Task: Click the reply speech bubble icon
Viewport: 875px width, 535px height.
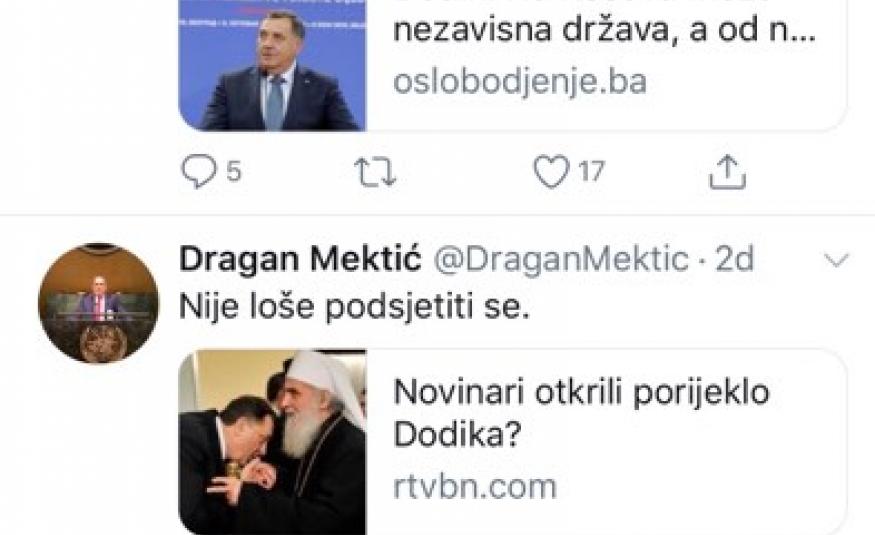Action: 196,173
